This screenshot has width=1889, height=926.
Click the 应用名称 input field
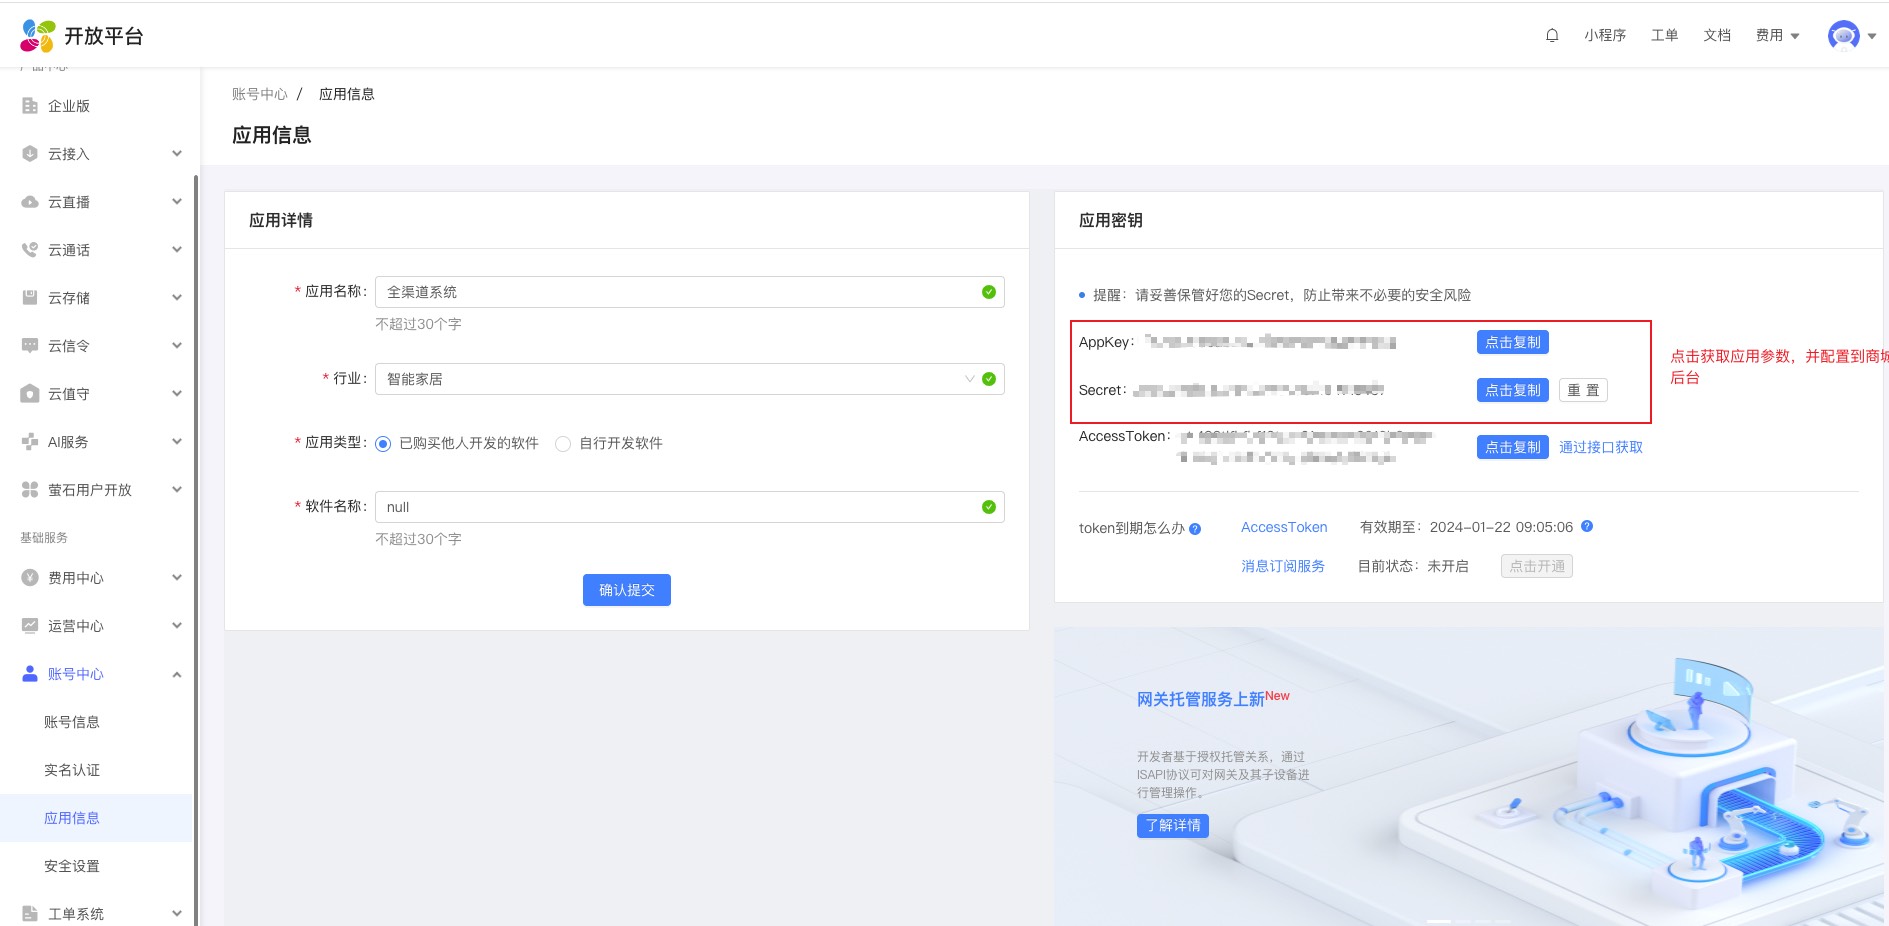[x=680, y=292]
